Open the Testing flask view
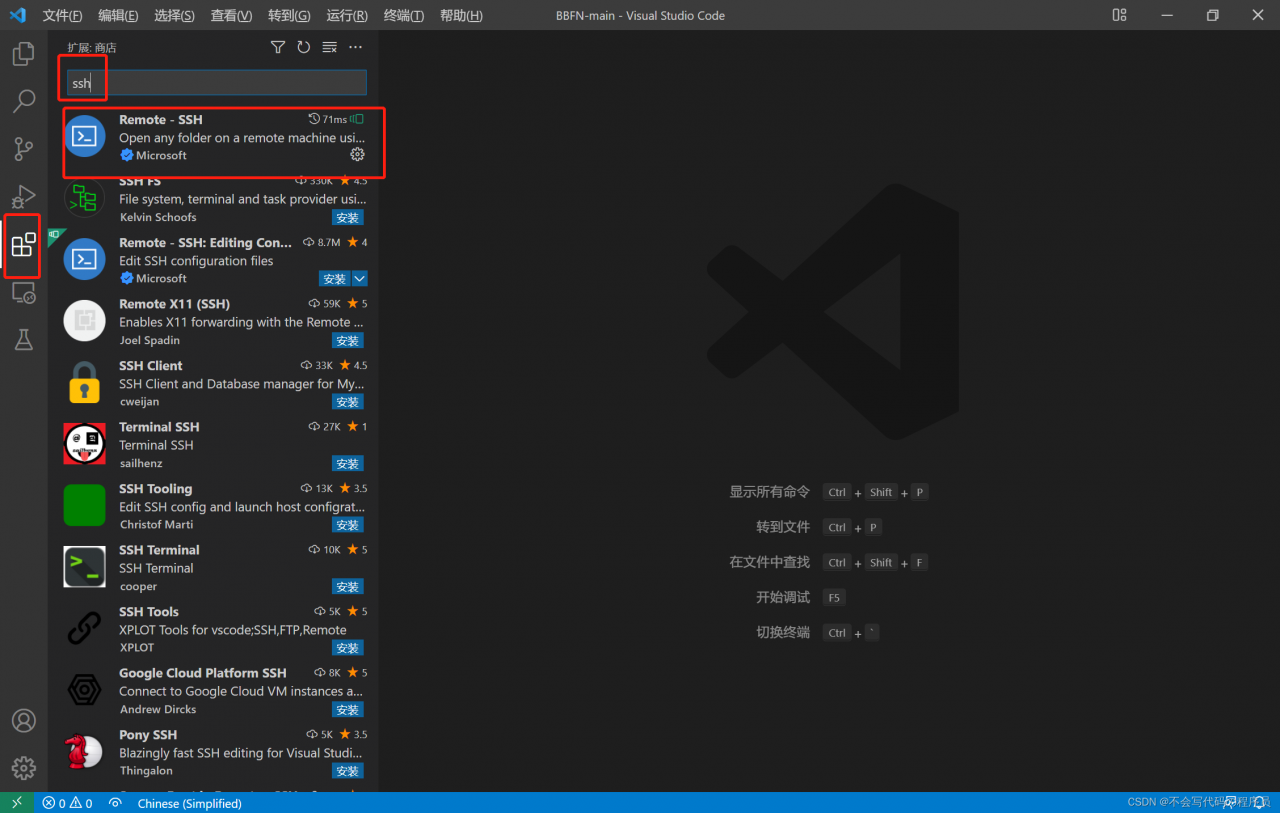 point(24,340)
